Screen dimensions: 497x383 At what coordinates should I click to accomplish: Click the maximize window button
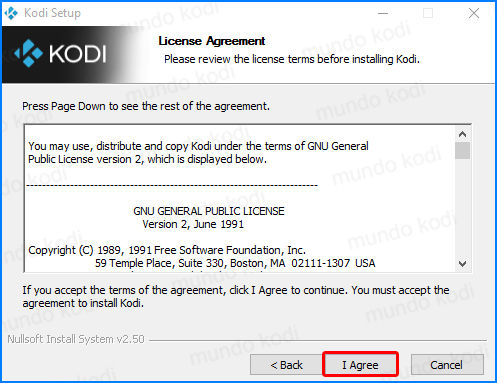tap(428, 13)
